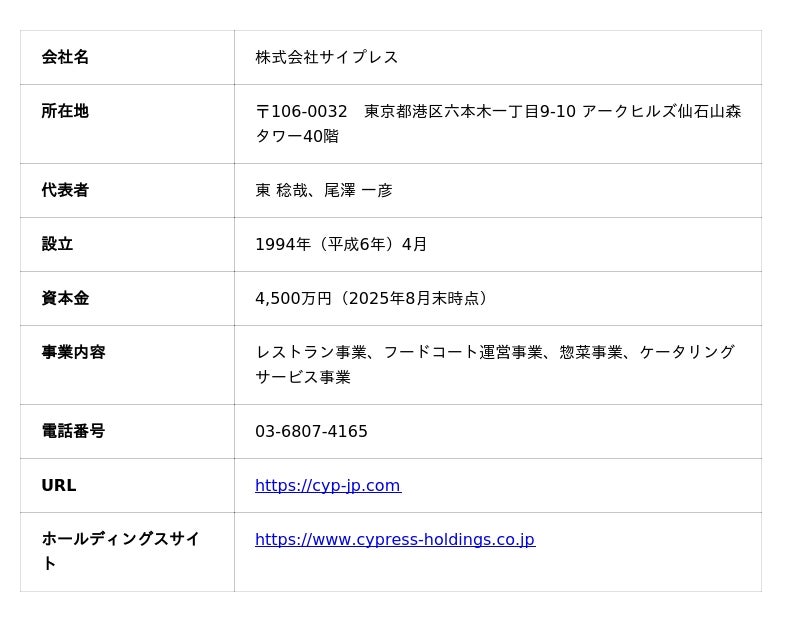Click the 設立 row label

(x=57, y=244)
